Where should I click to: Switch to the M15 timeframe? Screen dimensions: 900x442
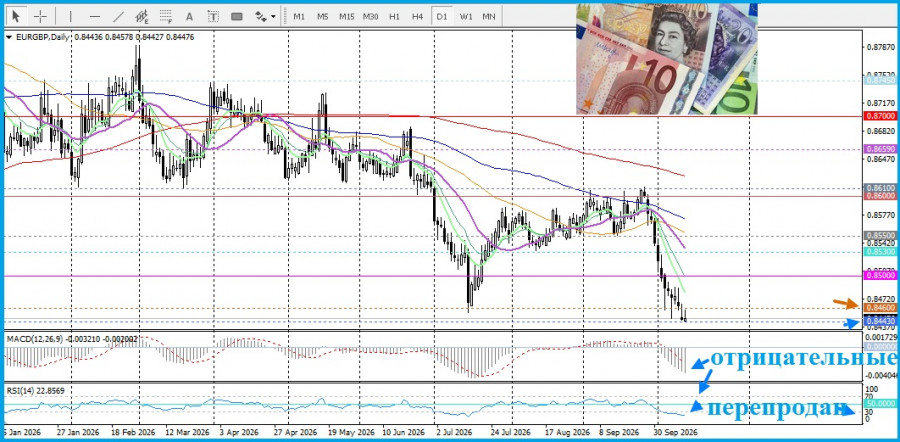(x=346, y=16)
